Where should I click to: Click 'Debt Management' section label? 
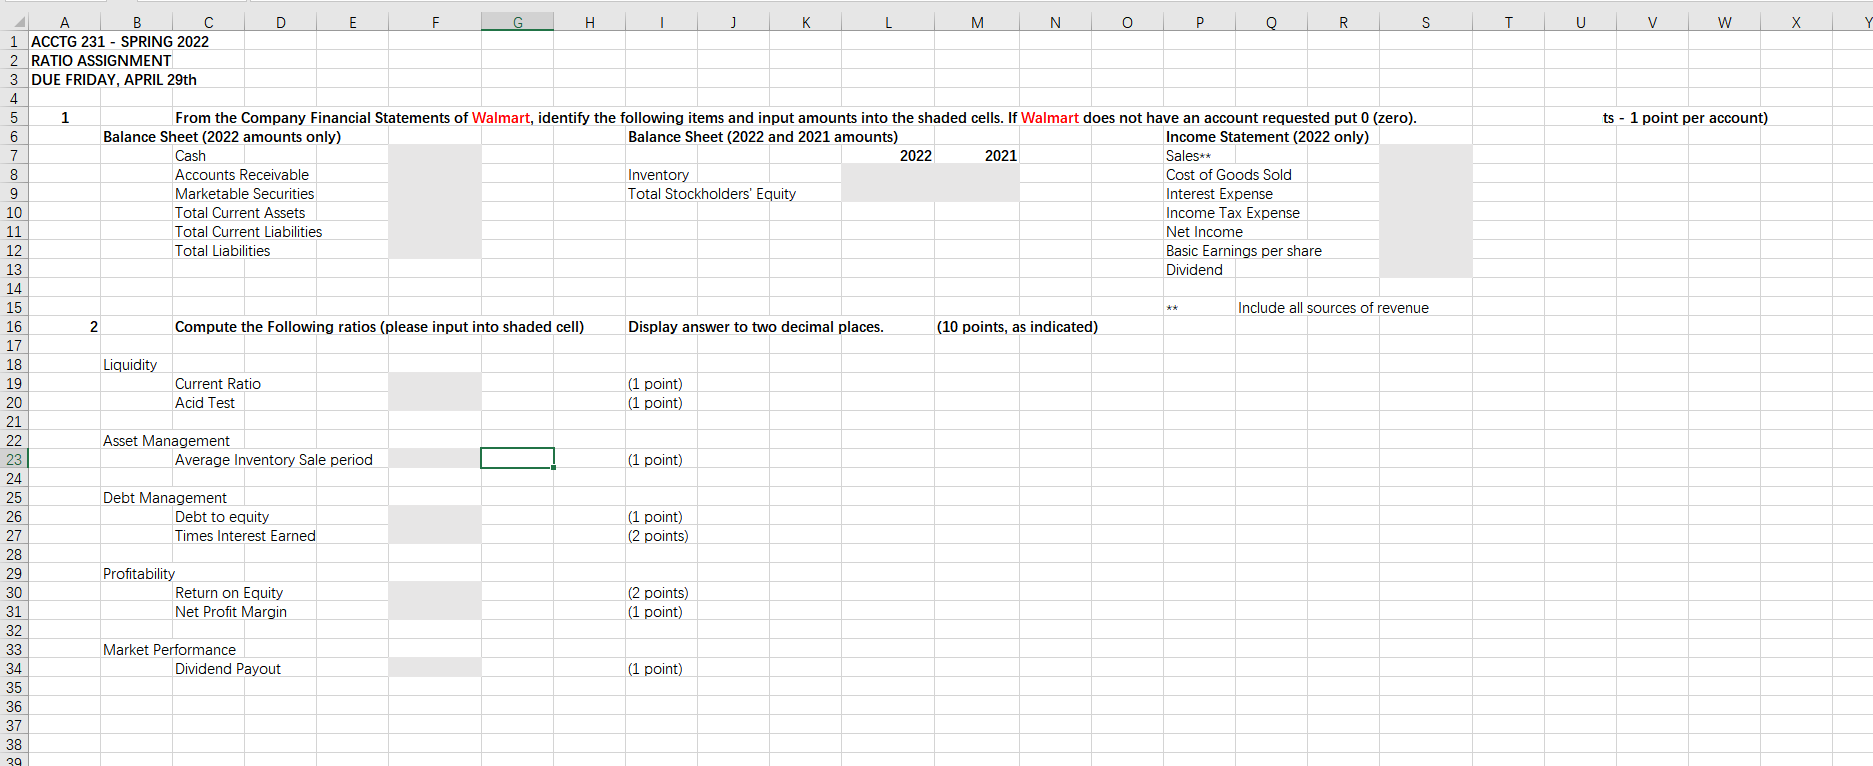click(165, 497)
